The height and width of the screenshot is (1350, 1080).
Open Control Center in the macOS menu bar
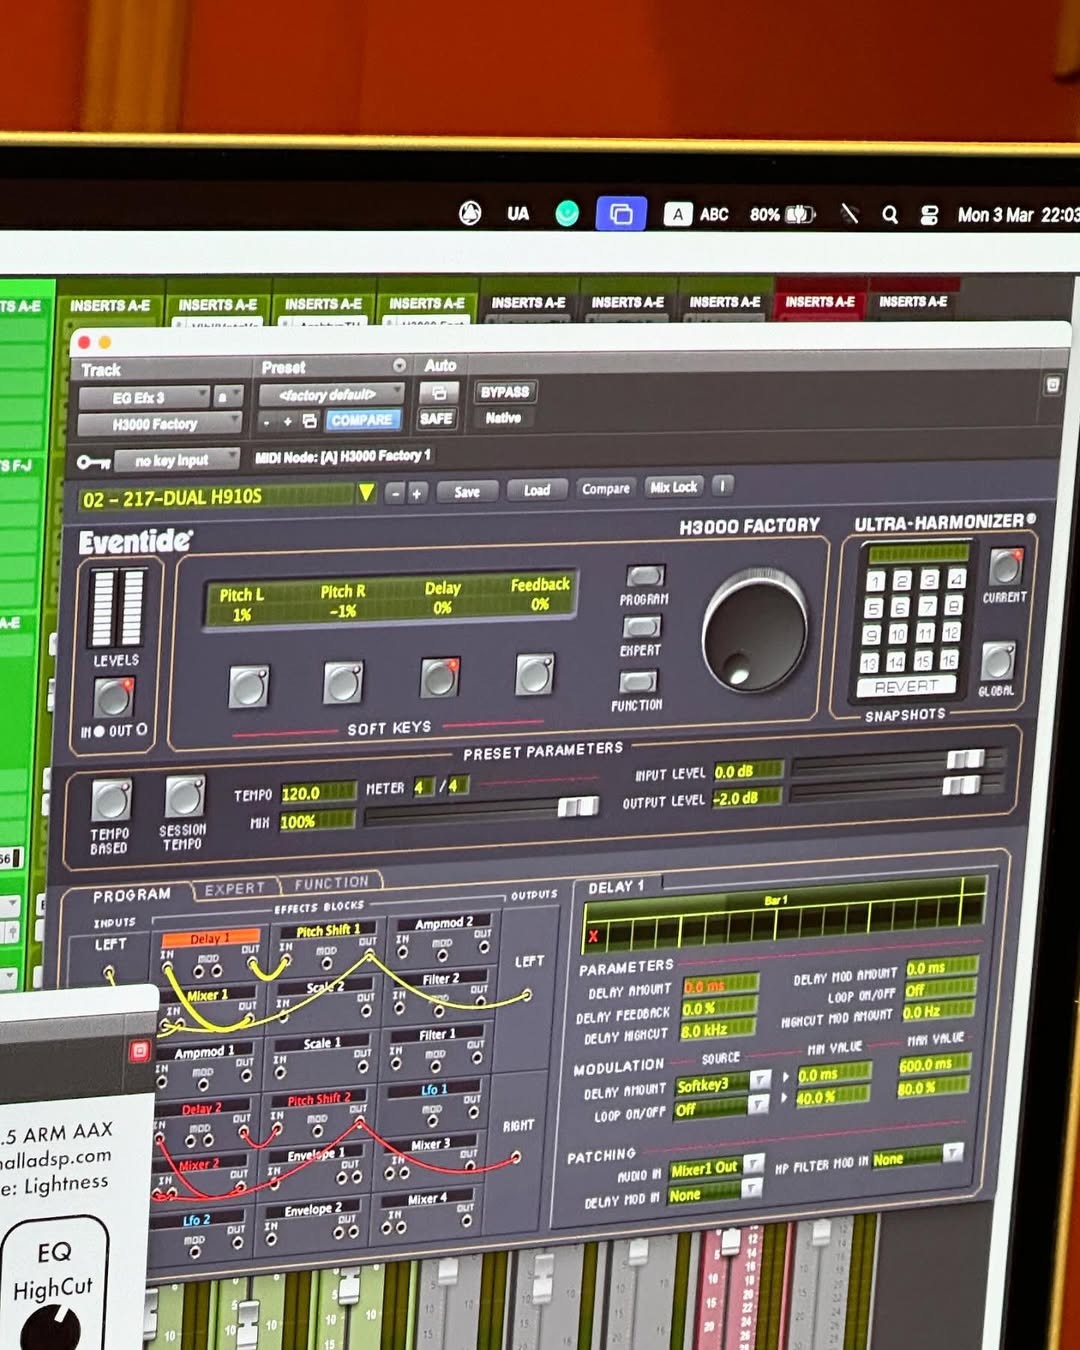point(929,215)
